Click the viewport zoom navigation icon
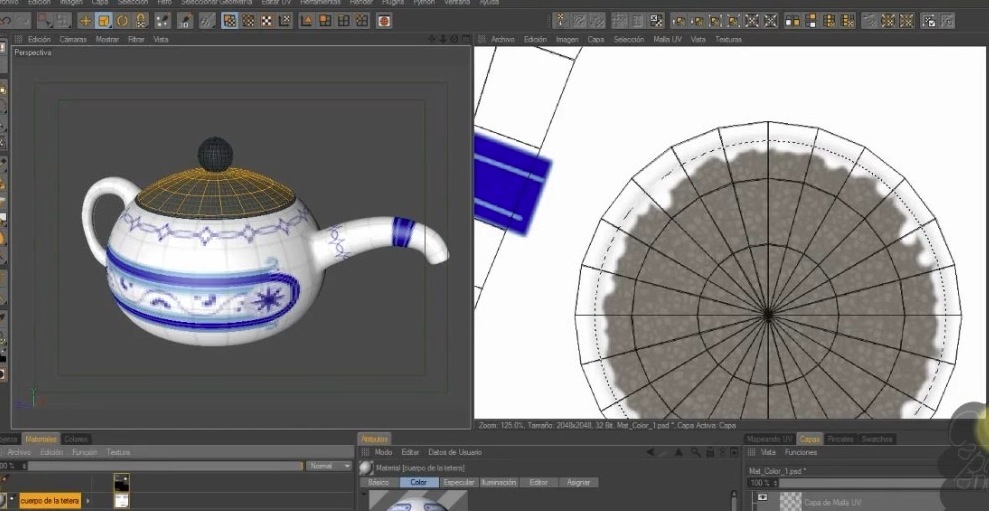Viewport: 989px width, 511px height. [x=443, y=39]
